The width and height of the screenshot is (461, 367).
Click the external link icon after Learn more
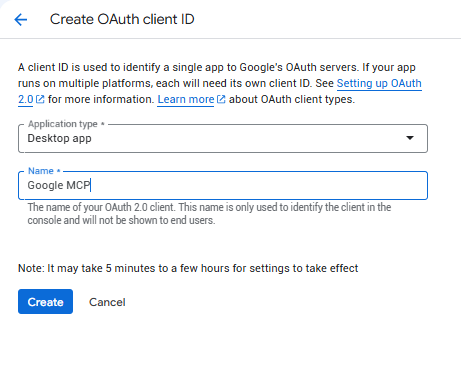click(x=221, y=99)
